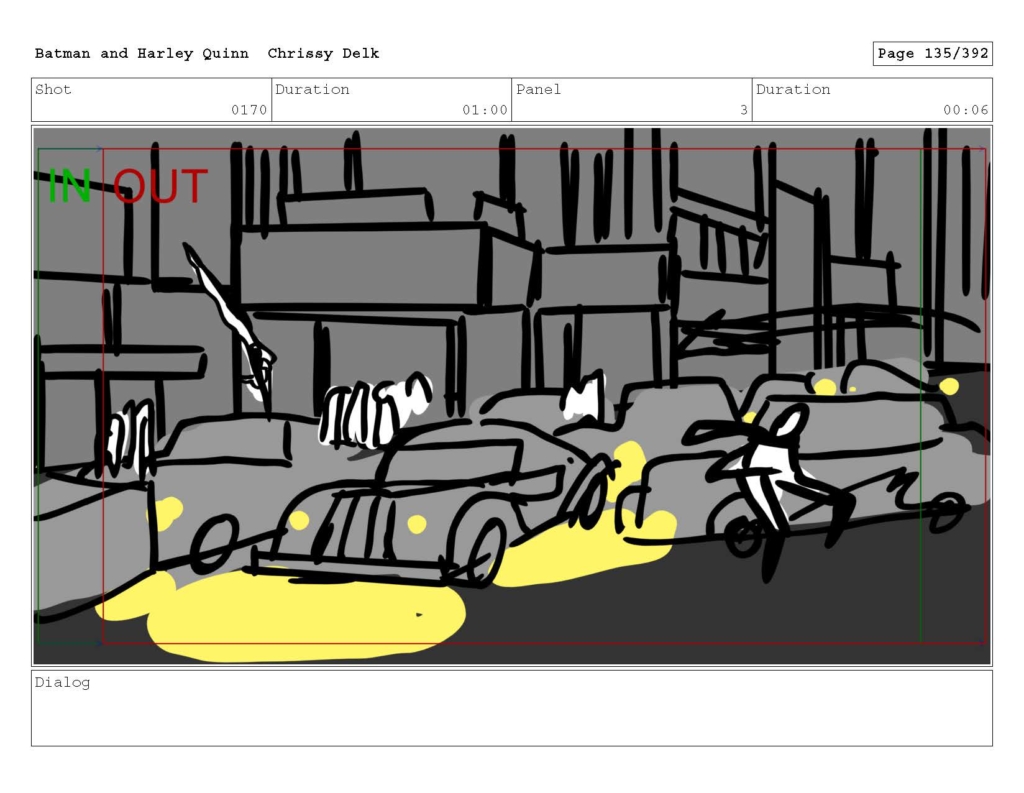Click the "Page 135/392" page indicator
The image size is (1024, 793).
(933, 54)
